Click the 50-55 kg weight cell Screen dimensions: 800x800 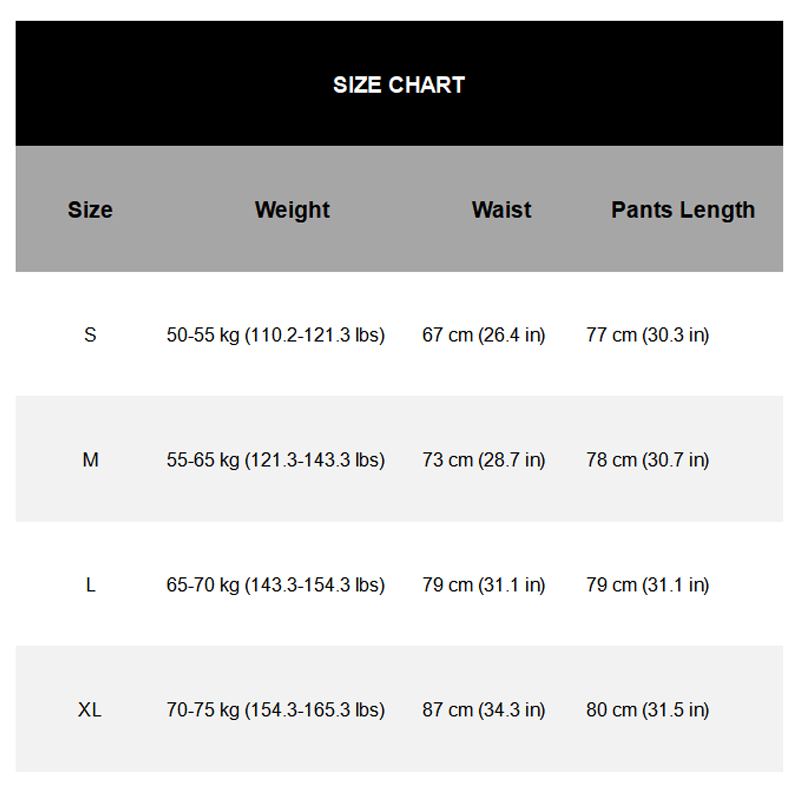[x=275, y=335]
